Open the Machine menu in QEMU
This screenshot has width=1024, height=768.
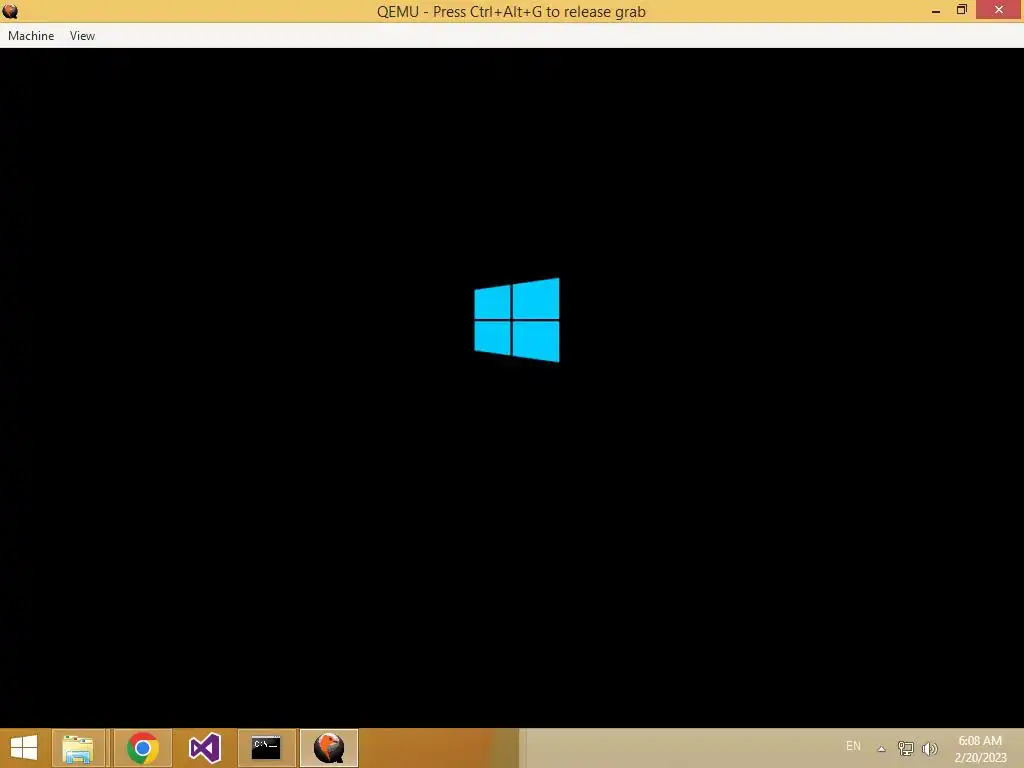pyautogui.click(x=31, y=36)
